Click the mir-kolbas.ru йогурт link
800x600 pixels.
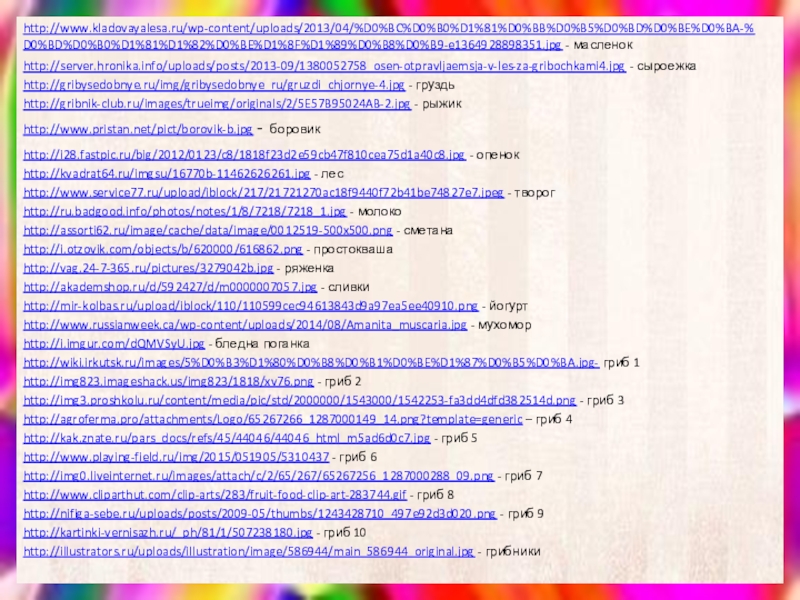[250, 306]
